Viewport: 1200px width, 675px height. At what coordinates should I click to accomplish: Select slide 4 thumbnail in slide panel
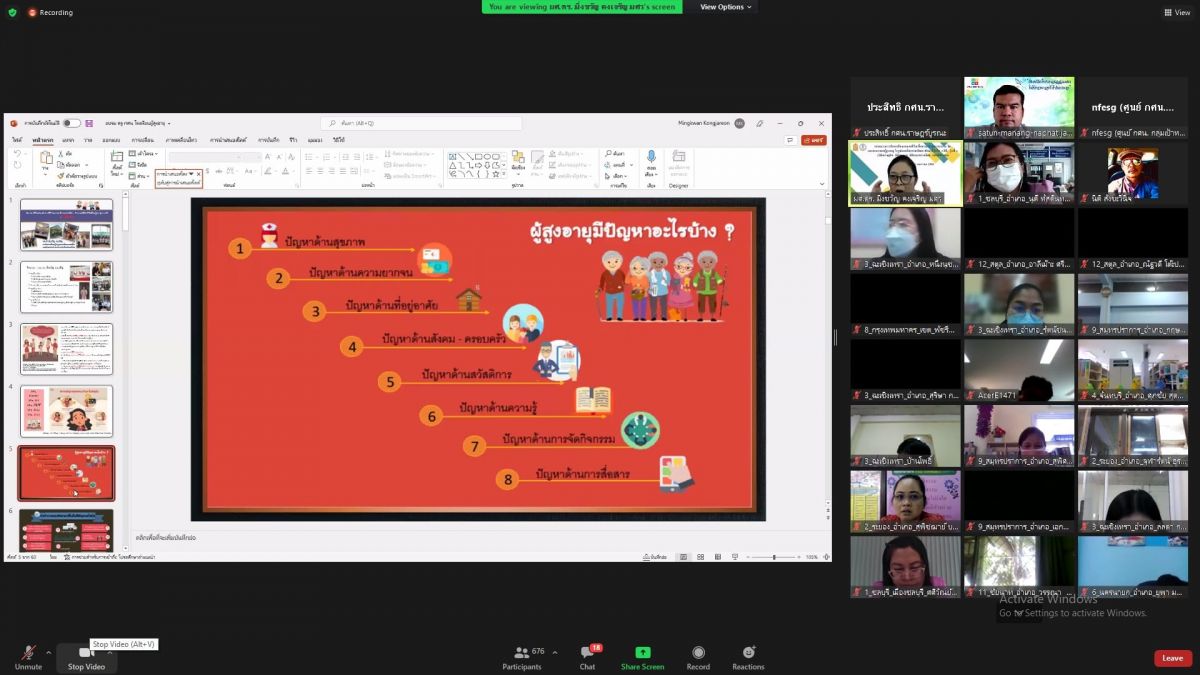tap(67, 411)
